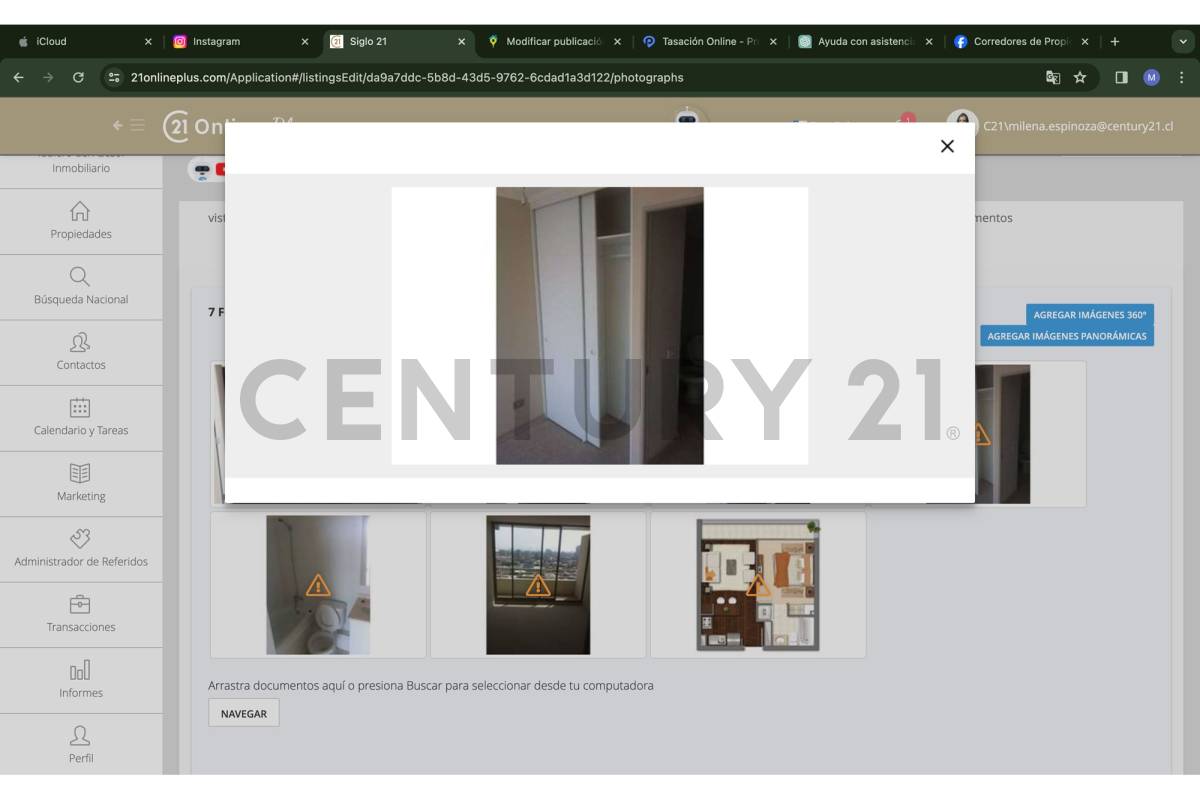Click the NAVEGAR button
Screen dimensions: 1200x800
click(244, 714)
